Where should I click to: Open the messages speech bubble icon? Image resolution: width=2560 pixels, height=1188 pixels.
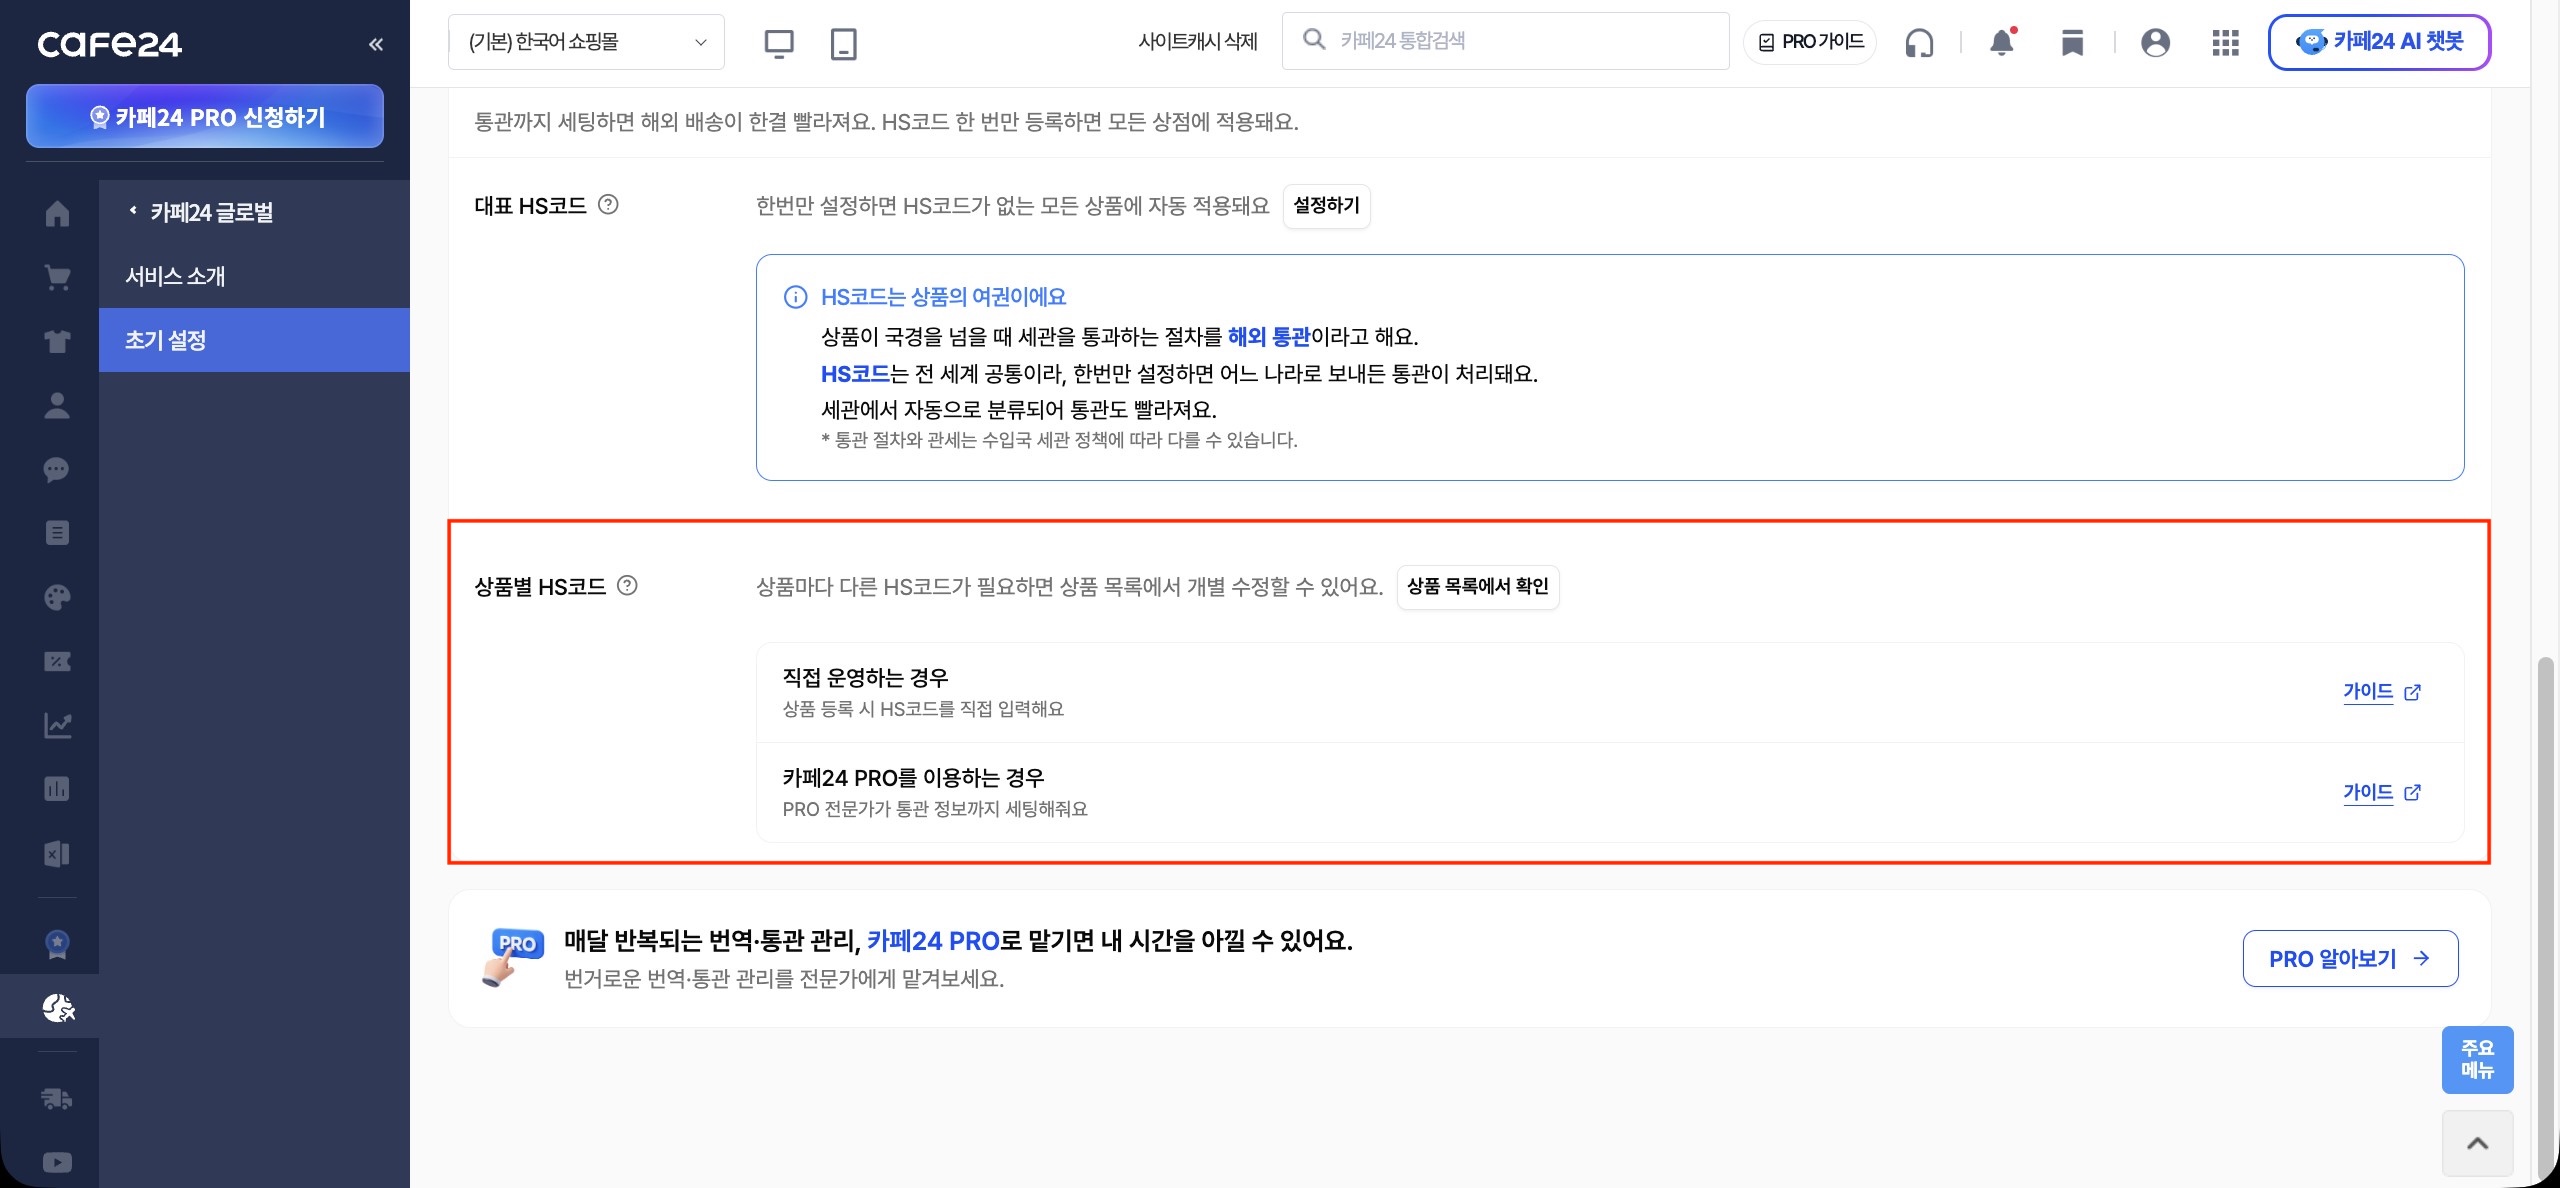[57, 469]
